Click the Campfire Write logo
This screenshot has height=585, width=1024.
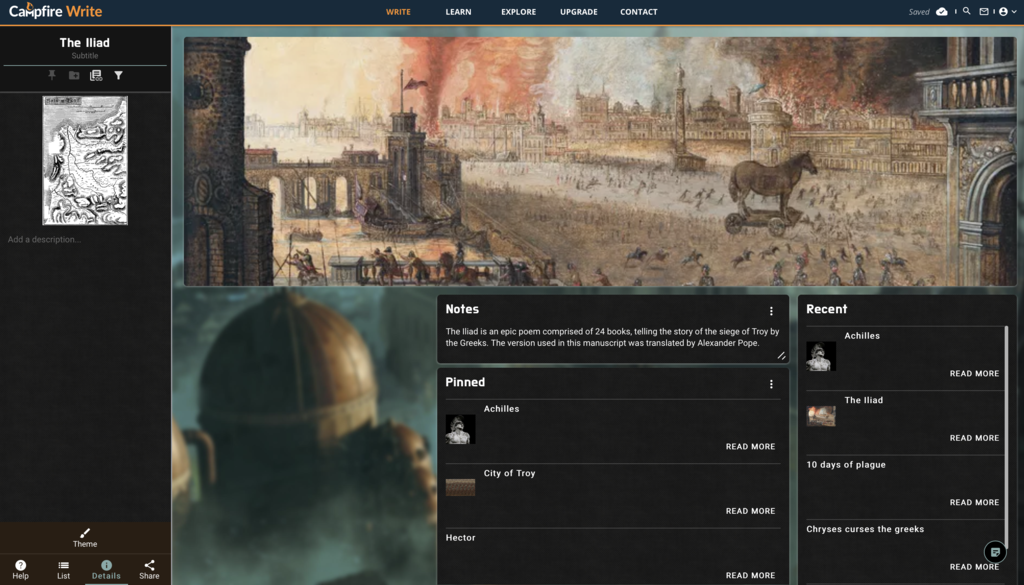[56, 11]
